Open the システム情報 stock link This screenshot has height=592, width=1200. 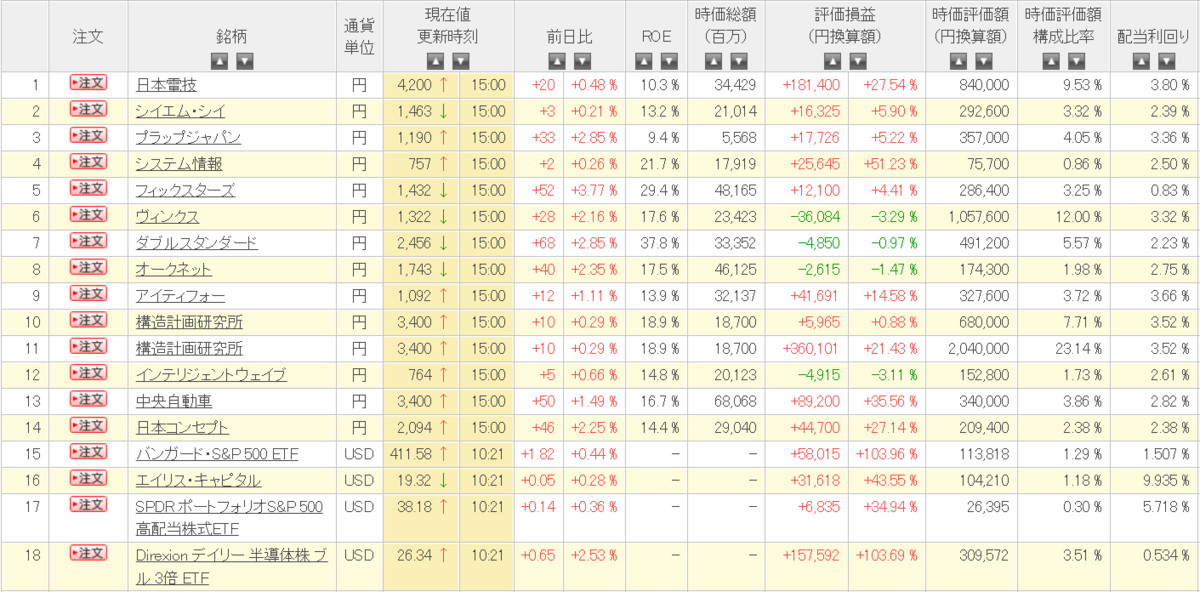coord(179,164)
